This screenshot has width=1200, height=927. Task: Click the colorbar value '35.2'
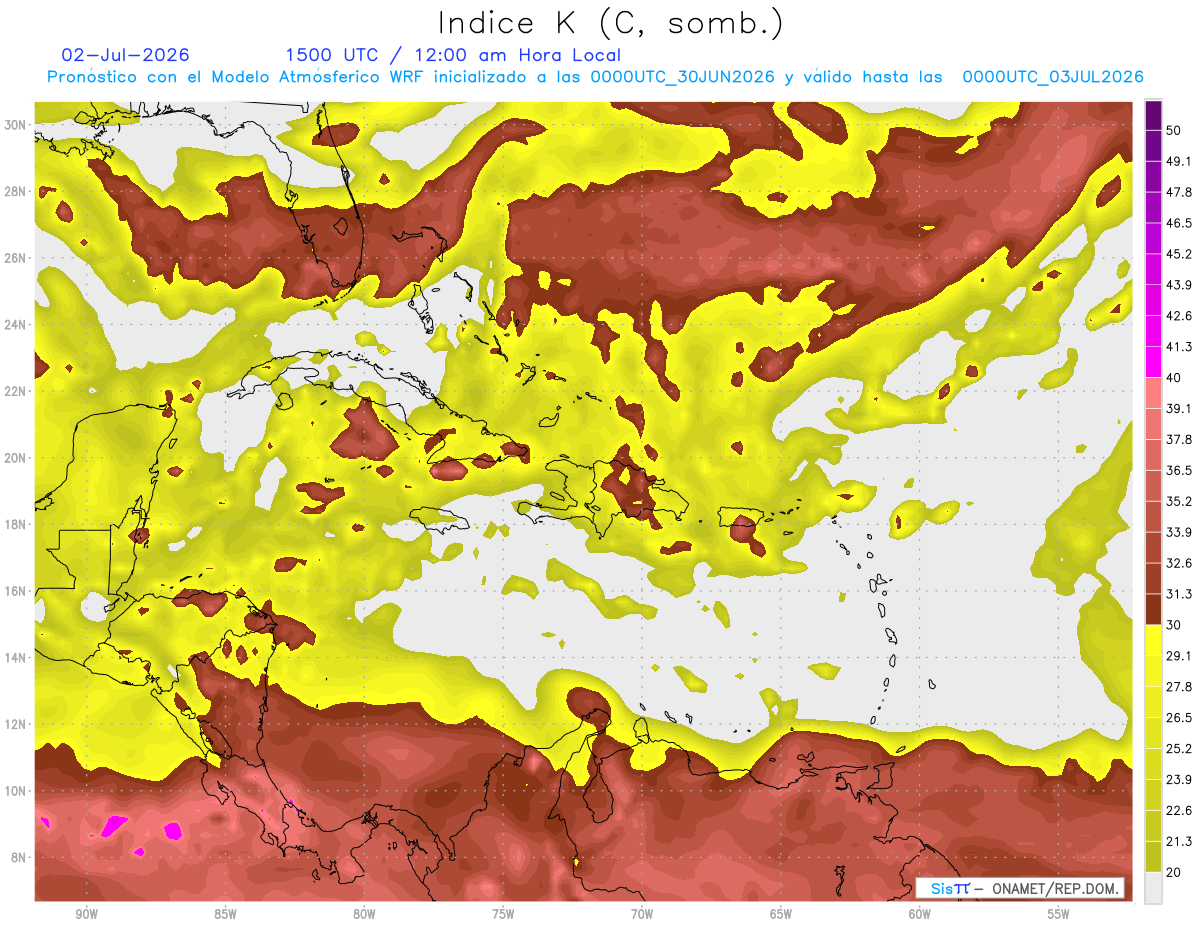[x=1178, y=502]
